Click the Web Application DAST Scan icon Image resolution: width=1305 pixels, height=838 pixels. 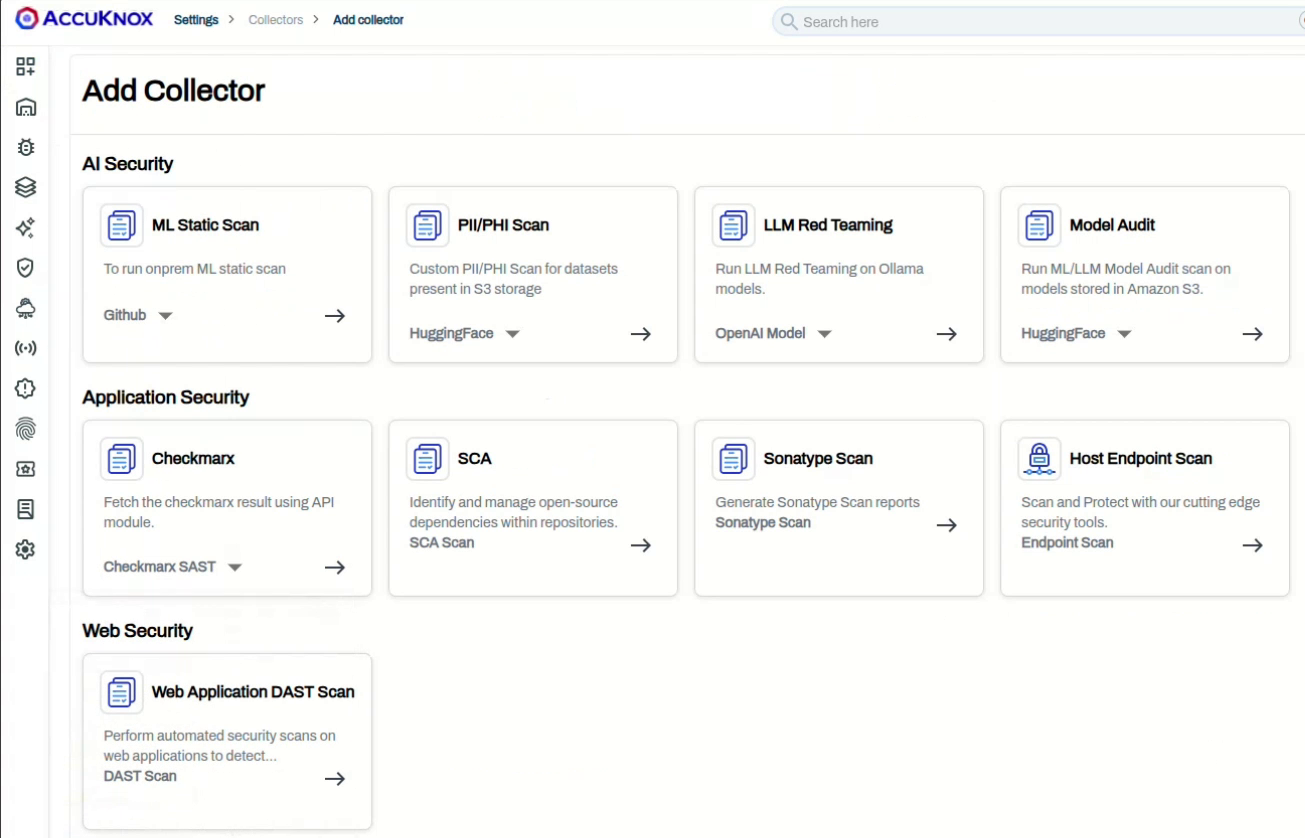122,692
